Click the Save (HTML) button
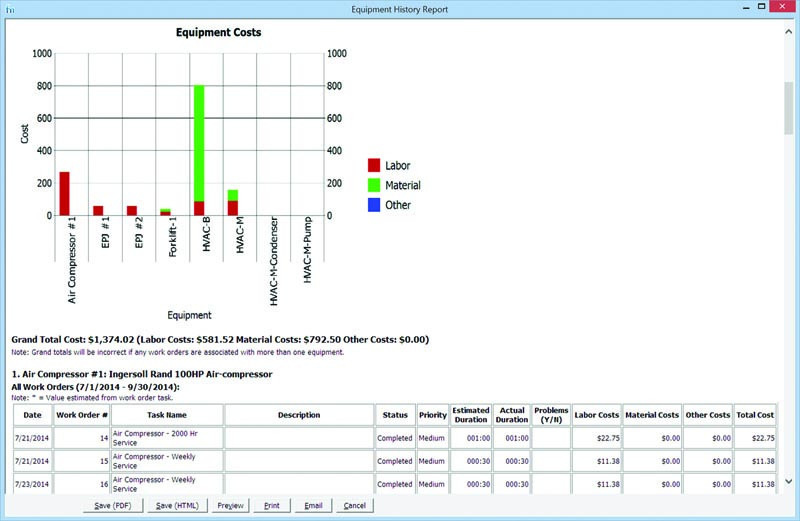This screenshot has height=521, width=800. 177,505
